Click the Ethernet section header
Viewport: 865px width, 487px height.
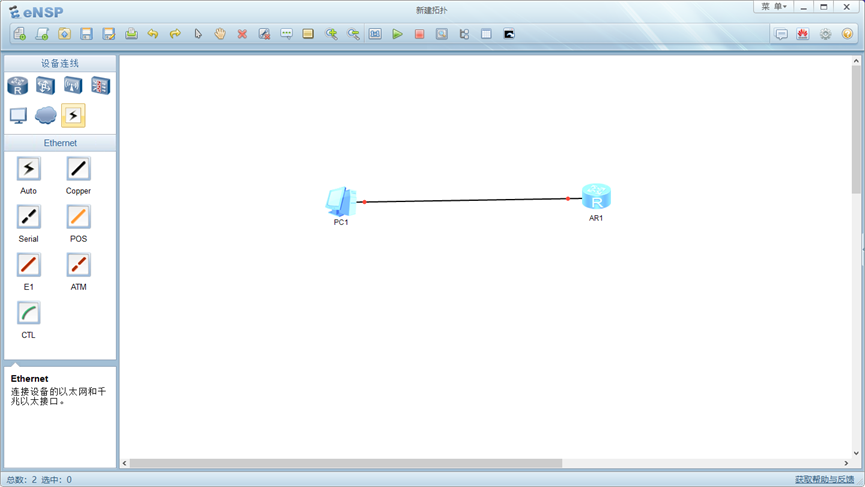click(x=60, y=143)
